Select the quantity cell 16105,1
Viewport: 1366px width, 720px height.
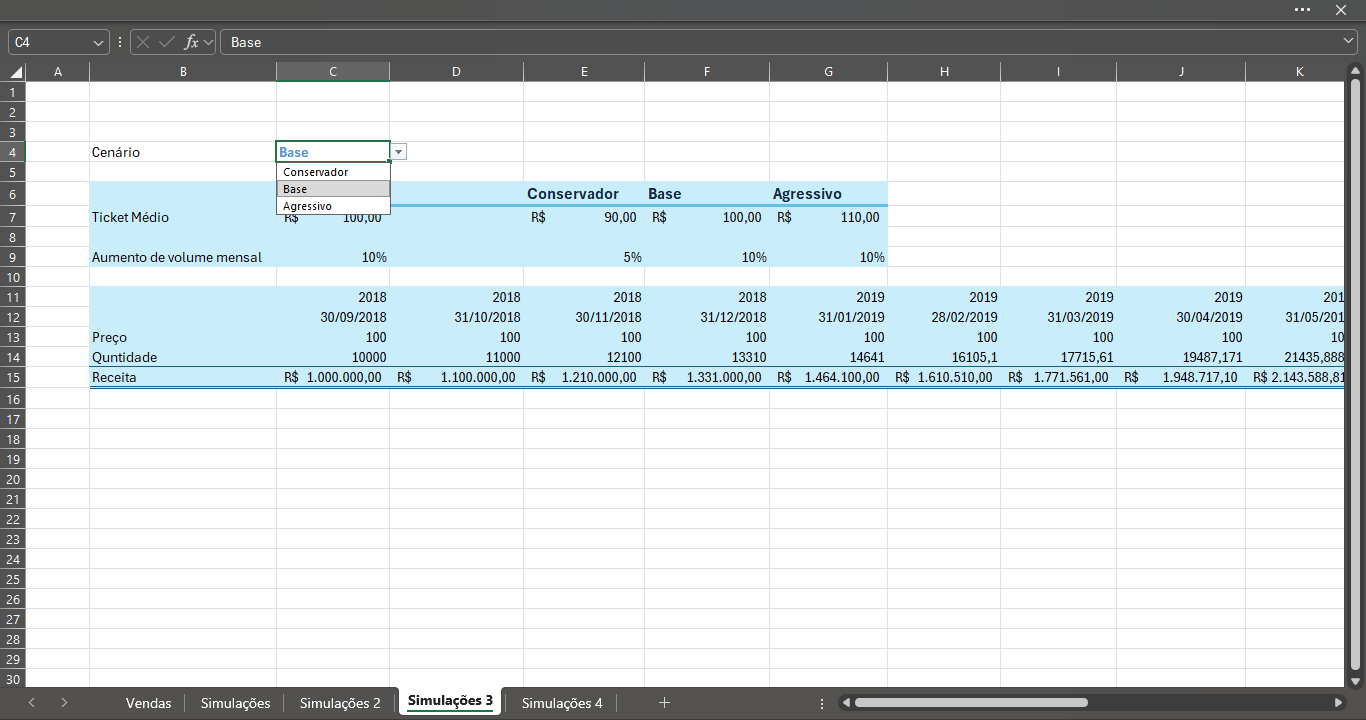(x=944, y=357)
